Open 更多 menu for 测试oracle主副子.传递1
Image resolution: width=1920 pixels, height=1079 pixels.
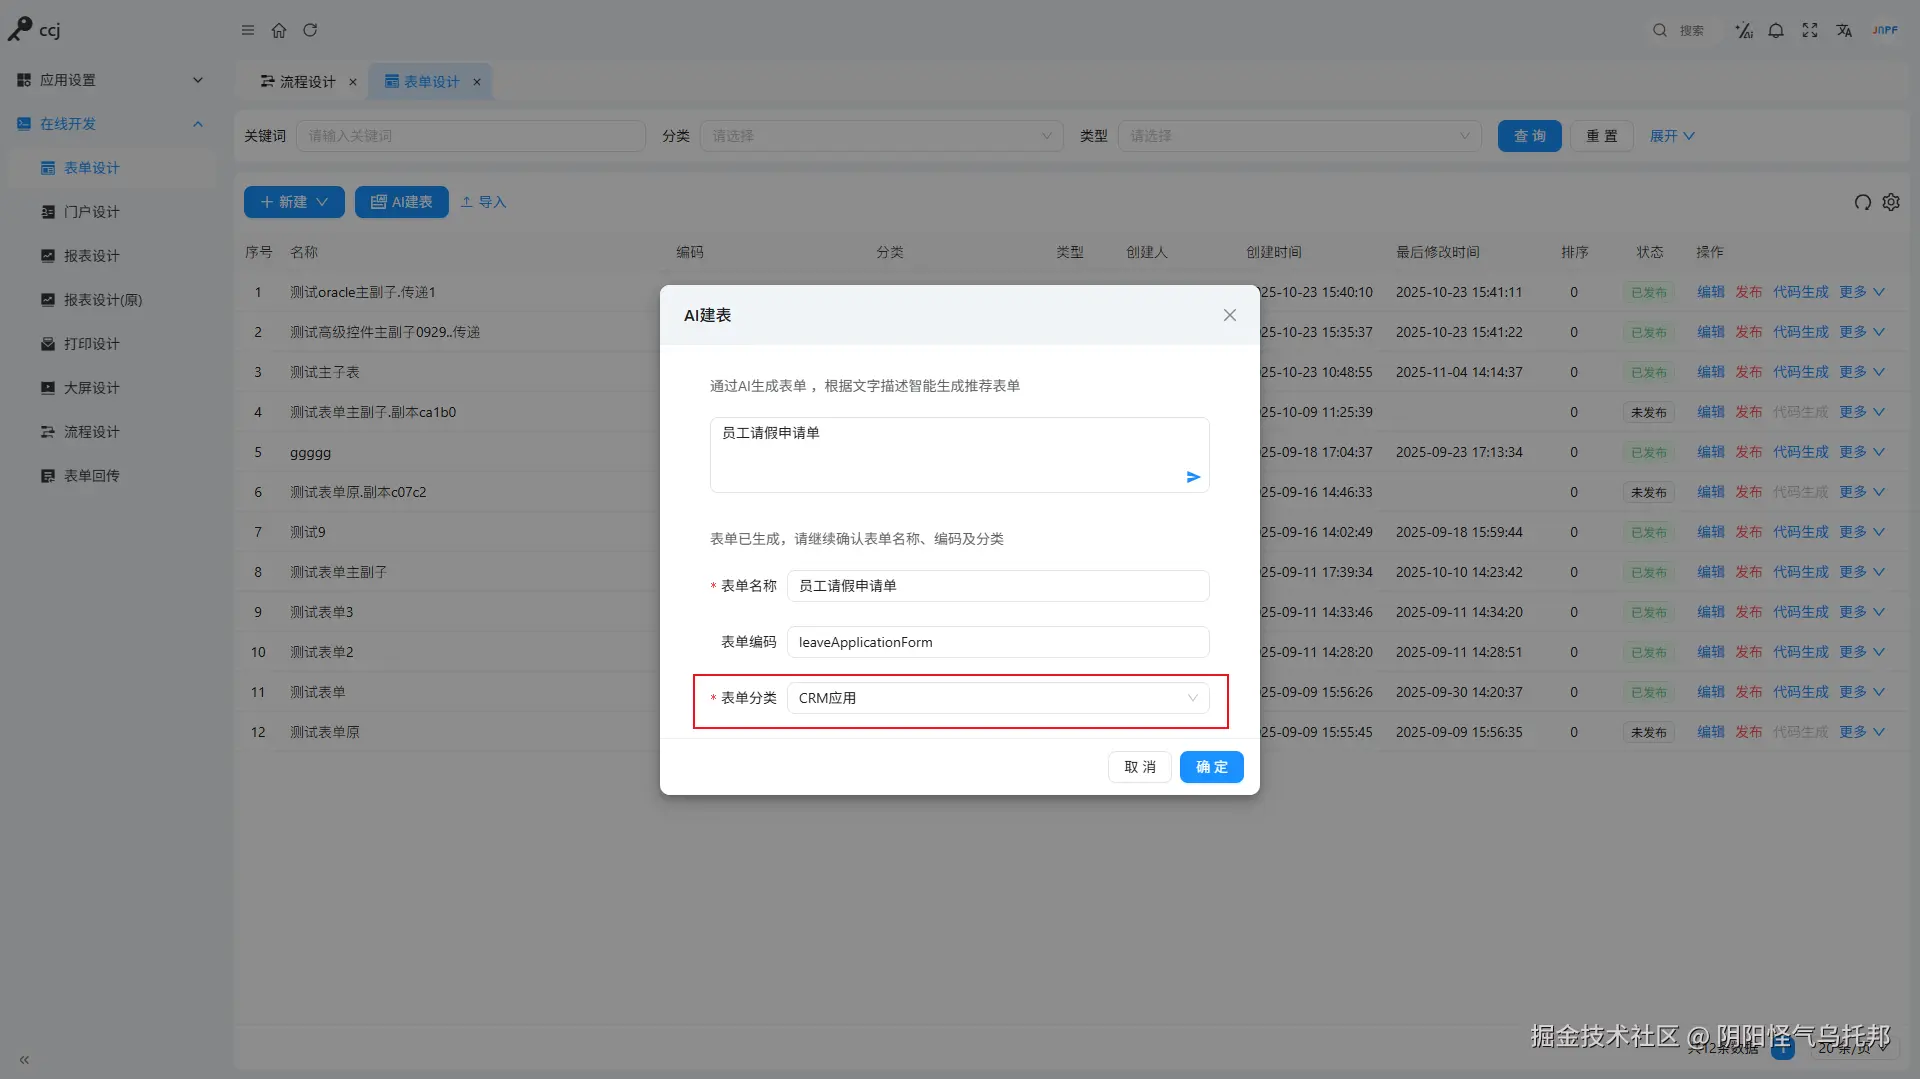coord(1861,292)
